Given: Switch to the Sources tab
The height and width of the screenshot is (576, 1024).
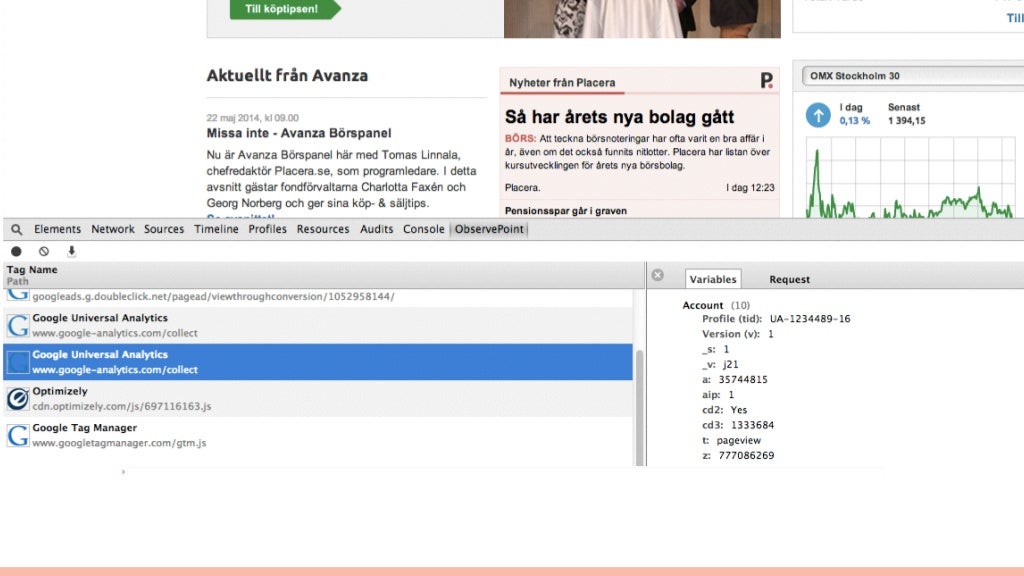Looking at the screenshot, I should click(164, 229).
